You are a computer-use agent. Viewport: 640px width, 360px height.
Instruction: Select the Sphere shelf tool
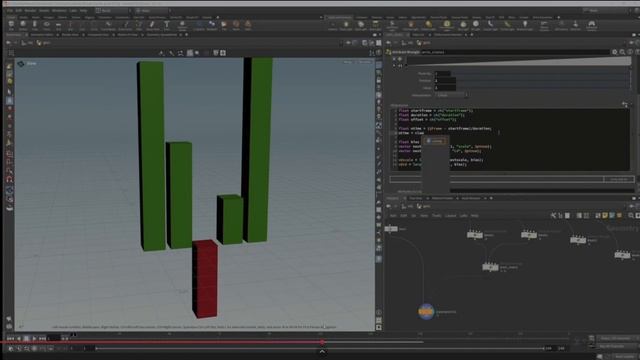pos(23,25)
